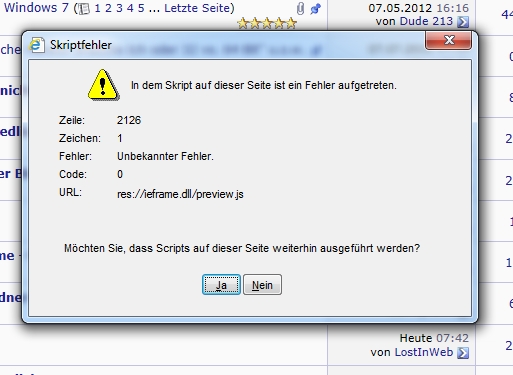
Task: Open page 1 of the Windows 7 thread
Action: coord(97,8)
